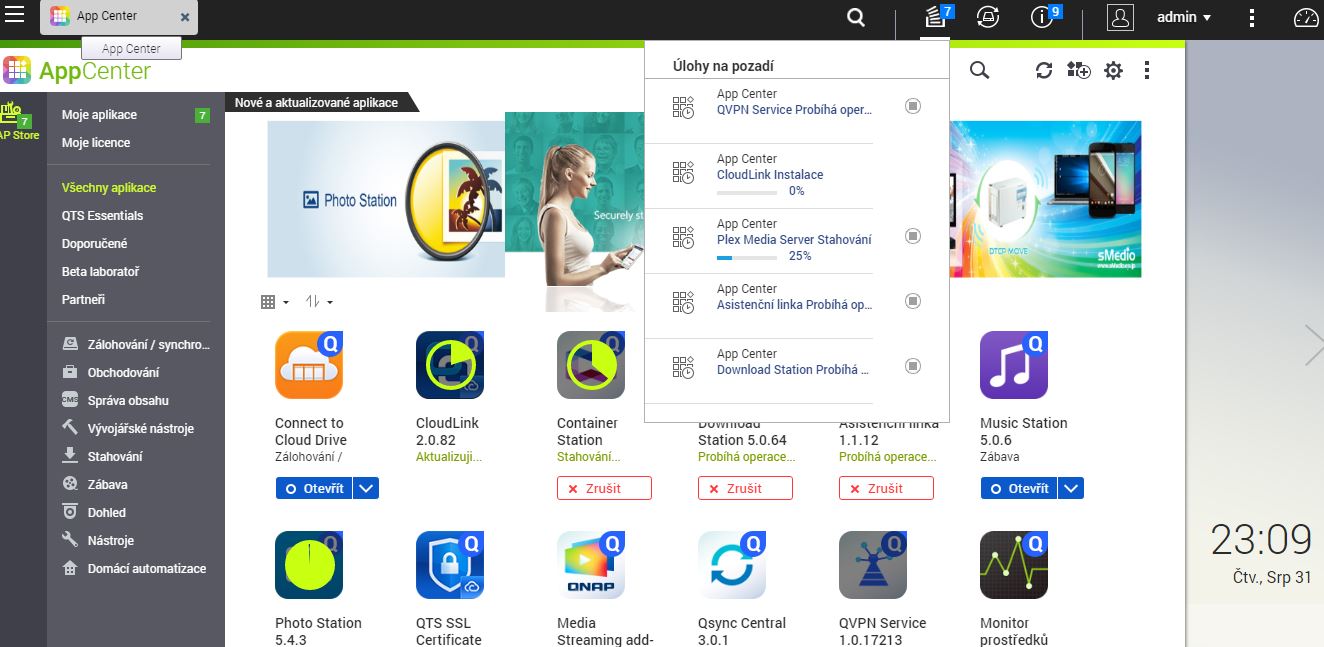
Task: Click the Photo Station banner
Action: pos(386,199)
